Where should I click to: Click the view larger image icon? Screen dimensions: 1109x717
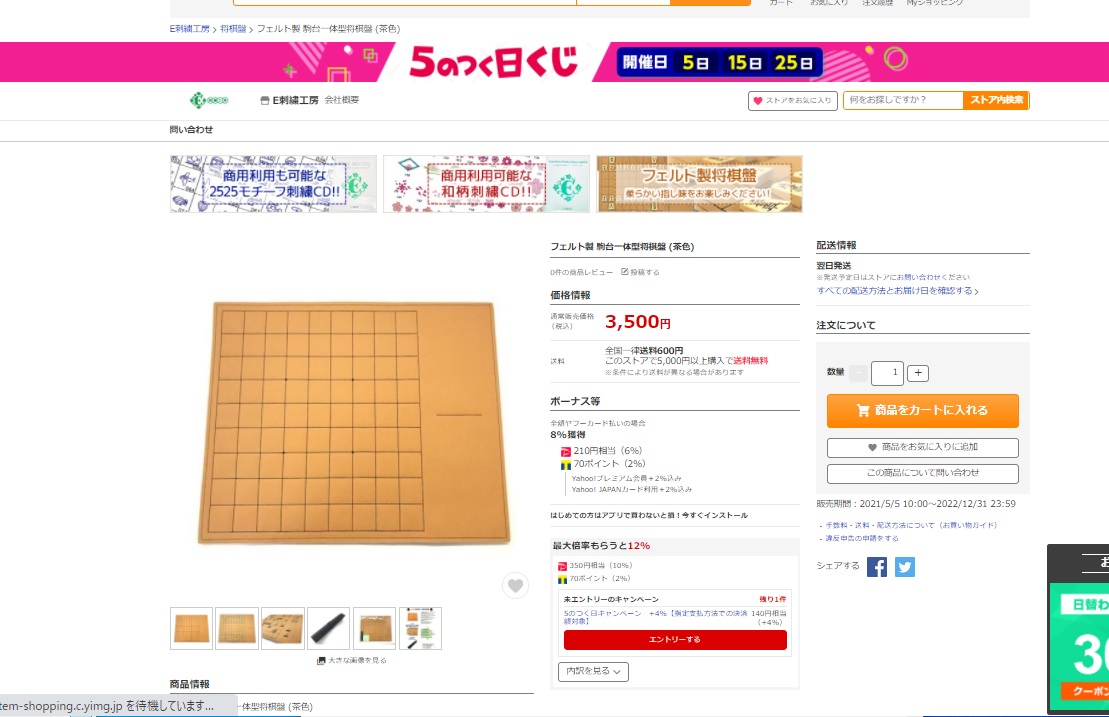coord(320,660)
